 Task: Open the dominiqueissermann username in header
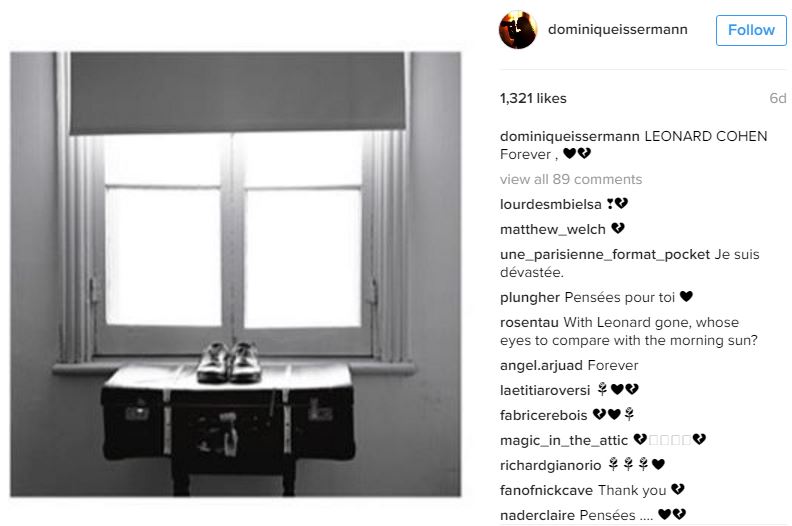(617, 29)
